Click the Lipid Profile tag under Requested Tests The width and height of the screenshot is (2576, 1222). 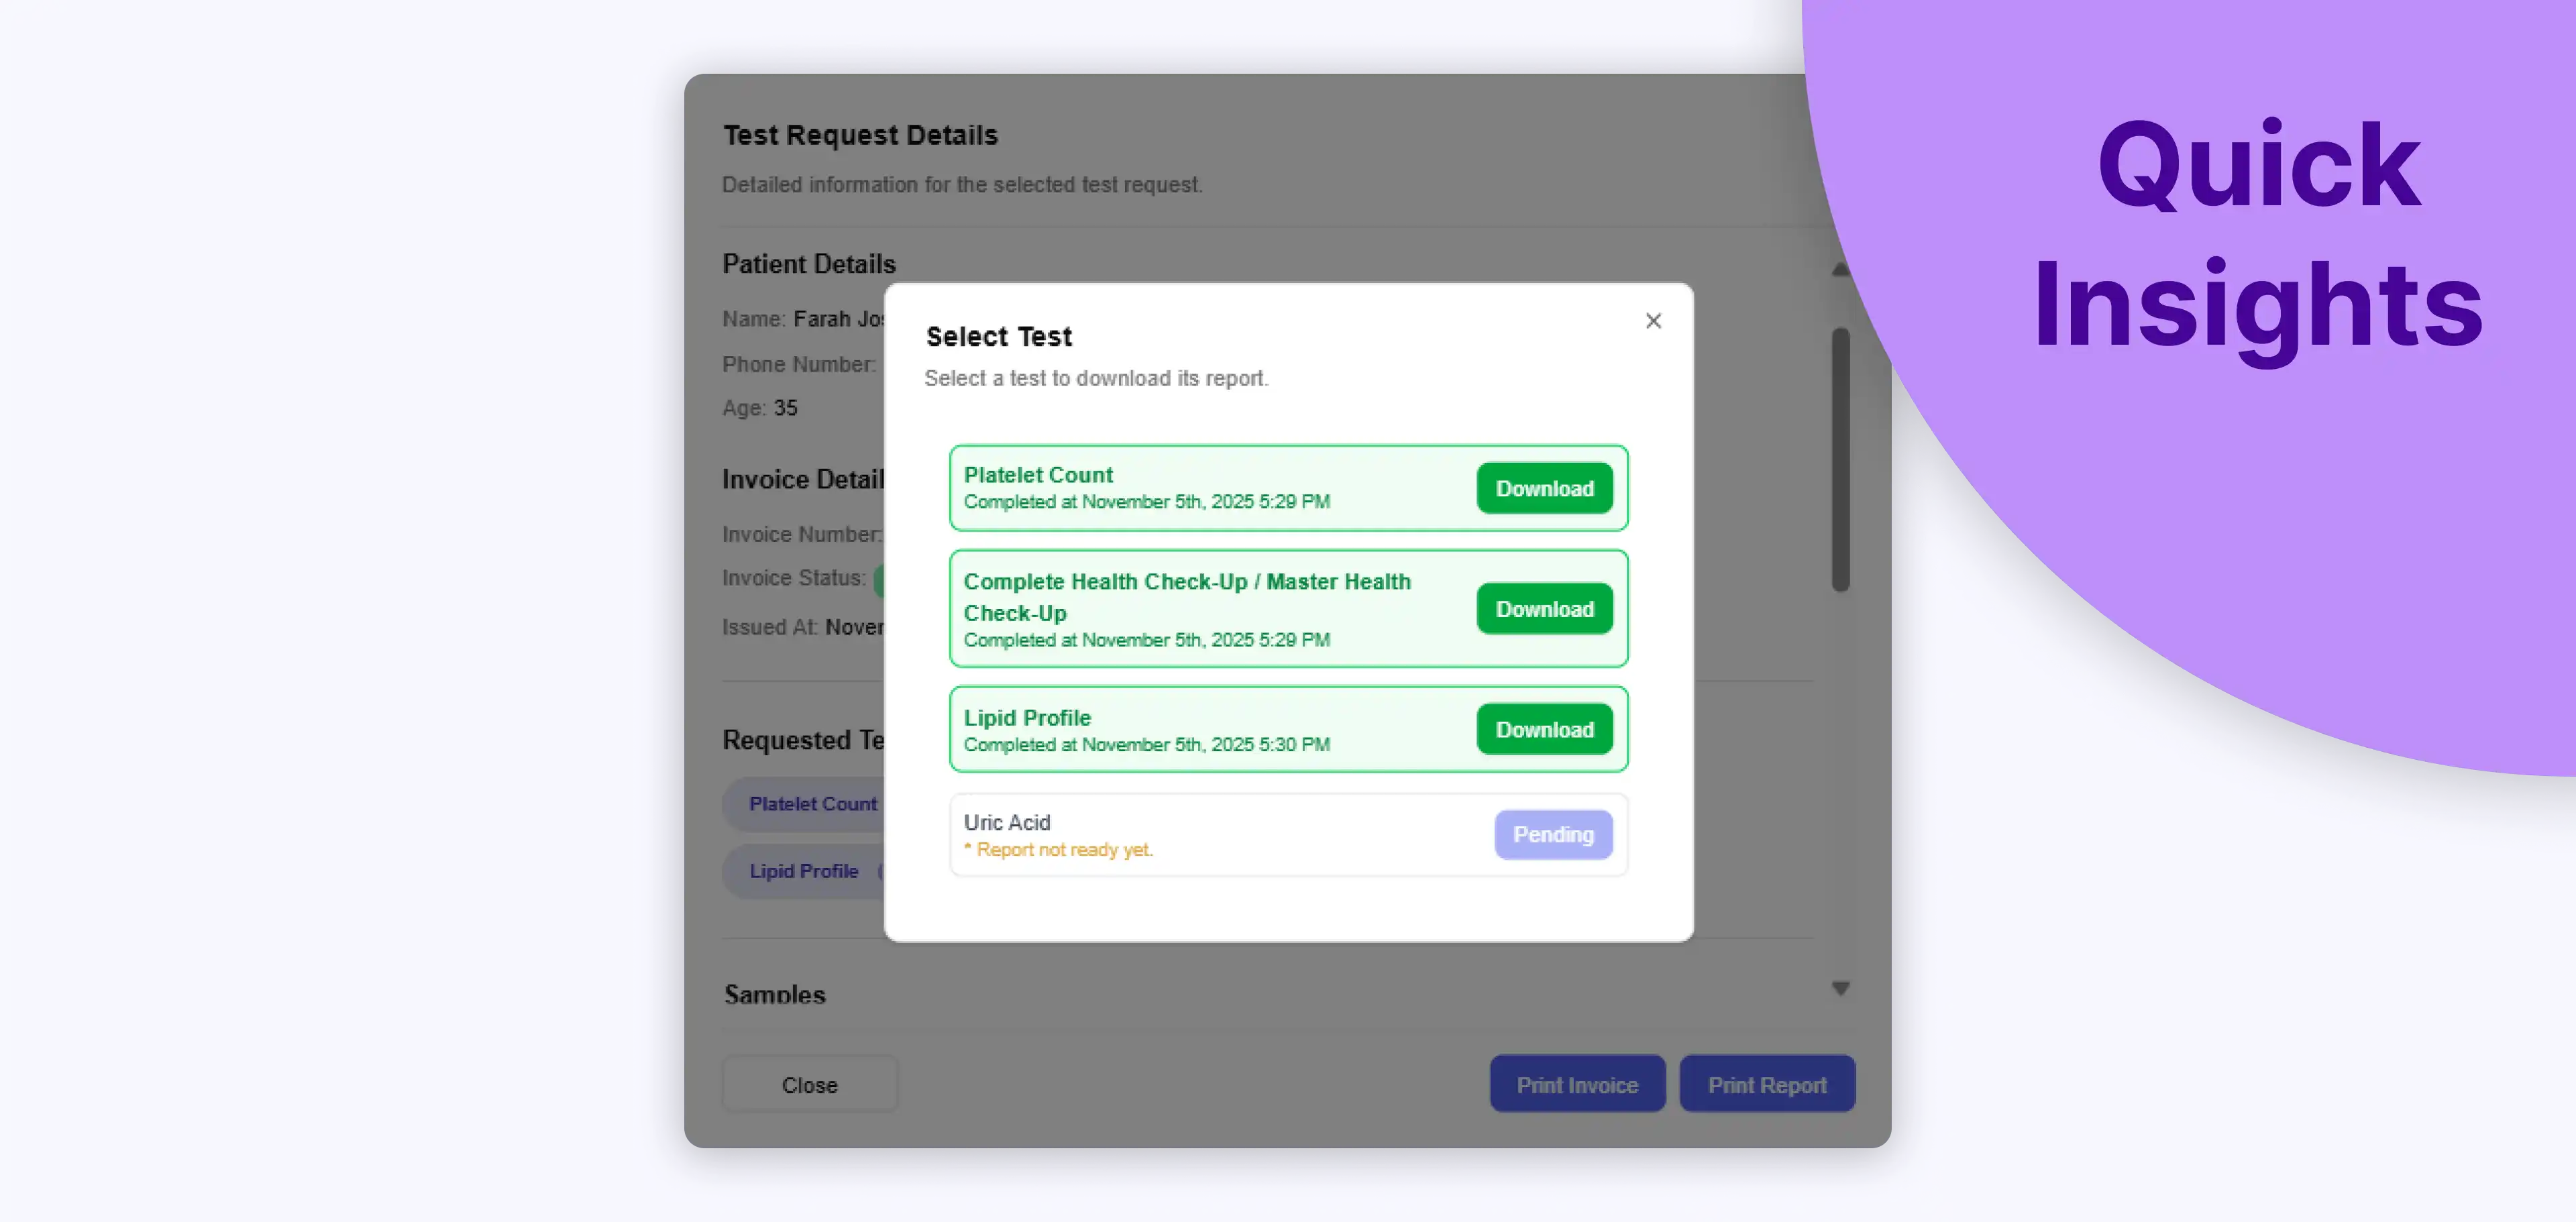[804, 871]
